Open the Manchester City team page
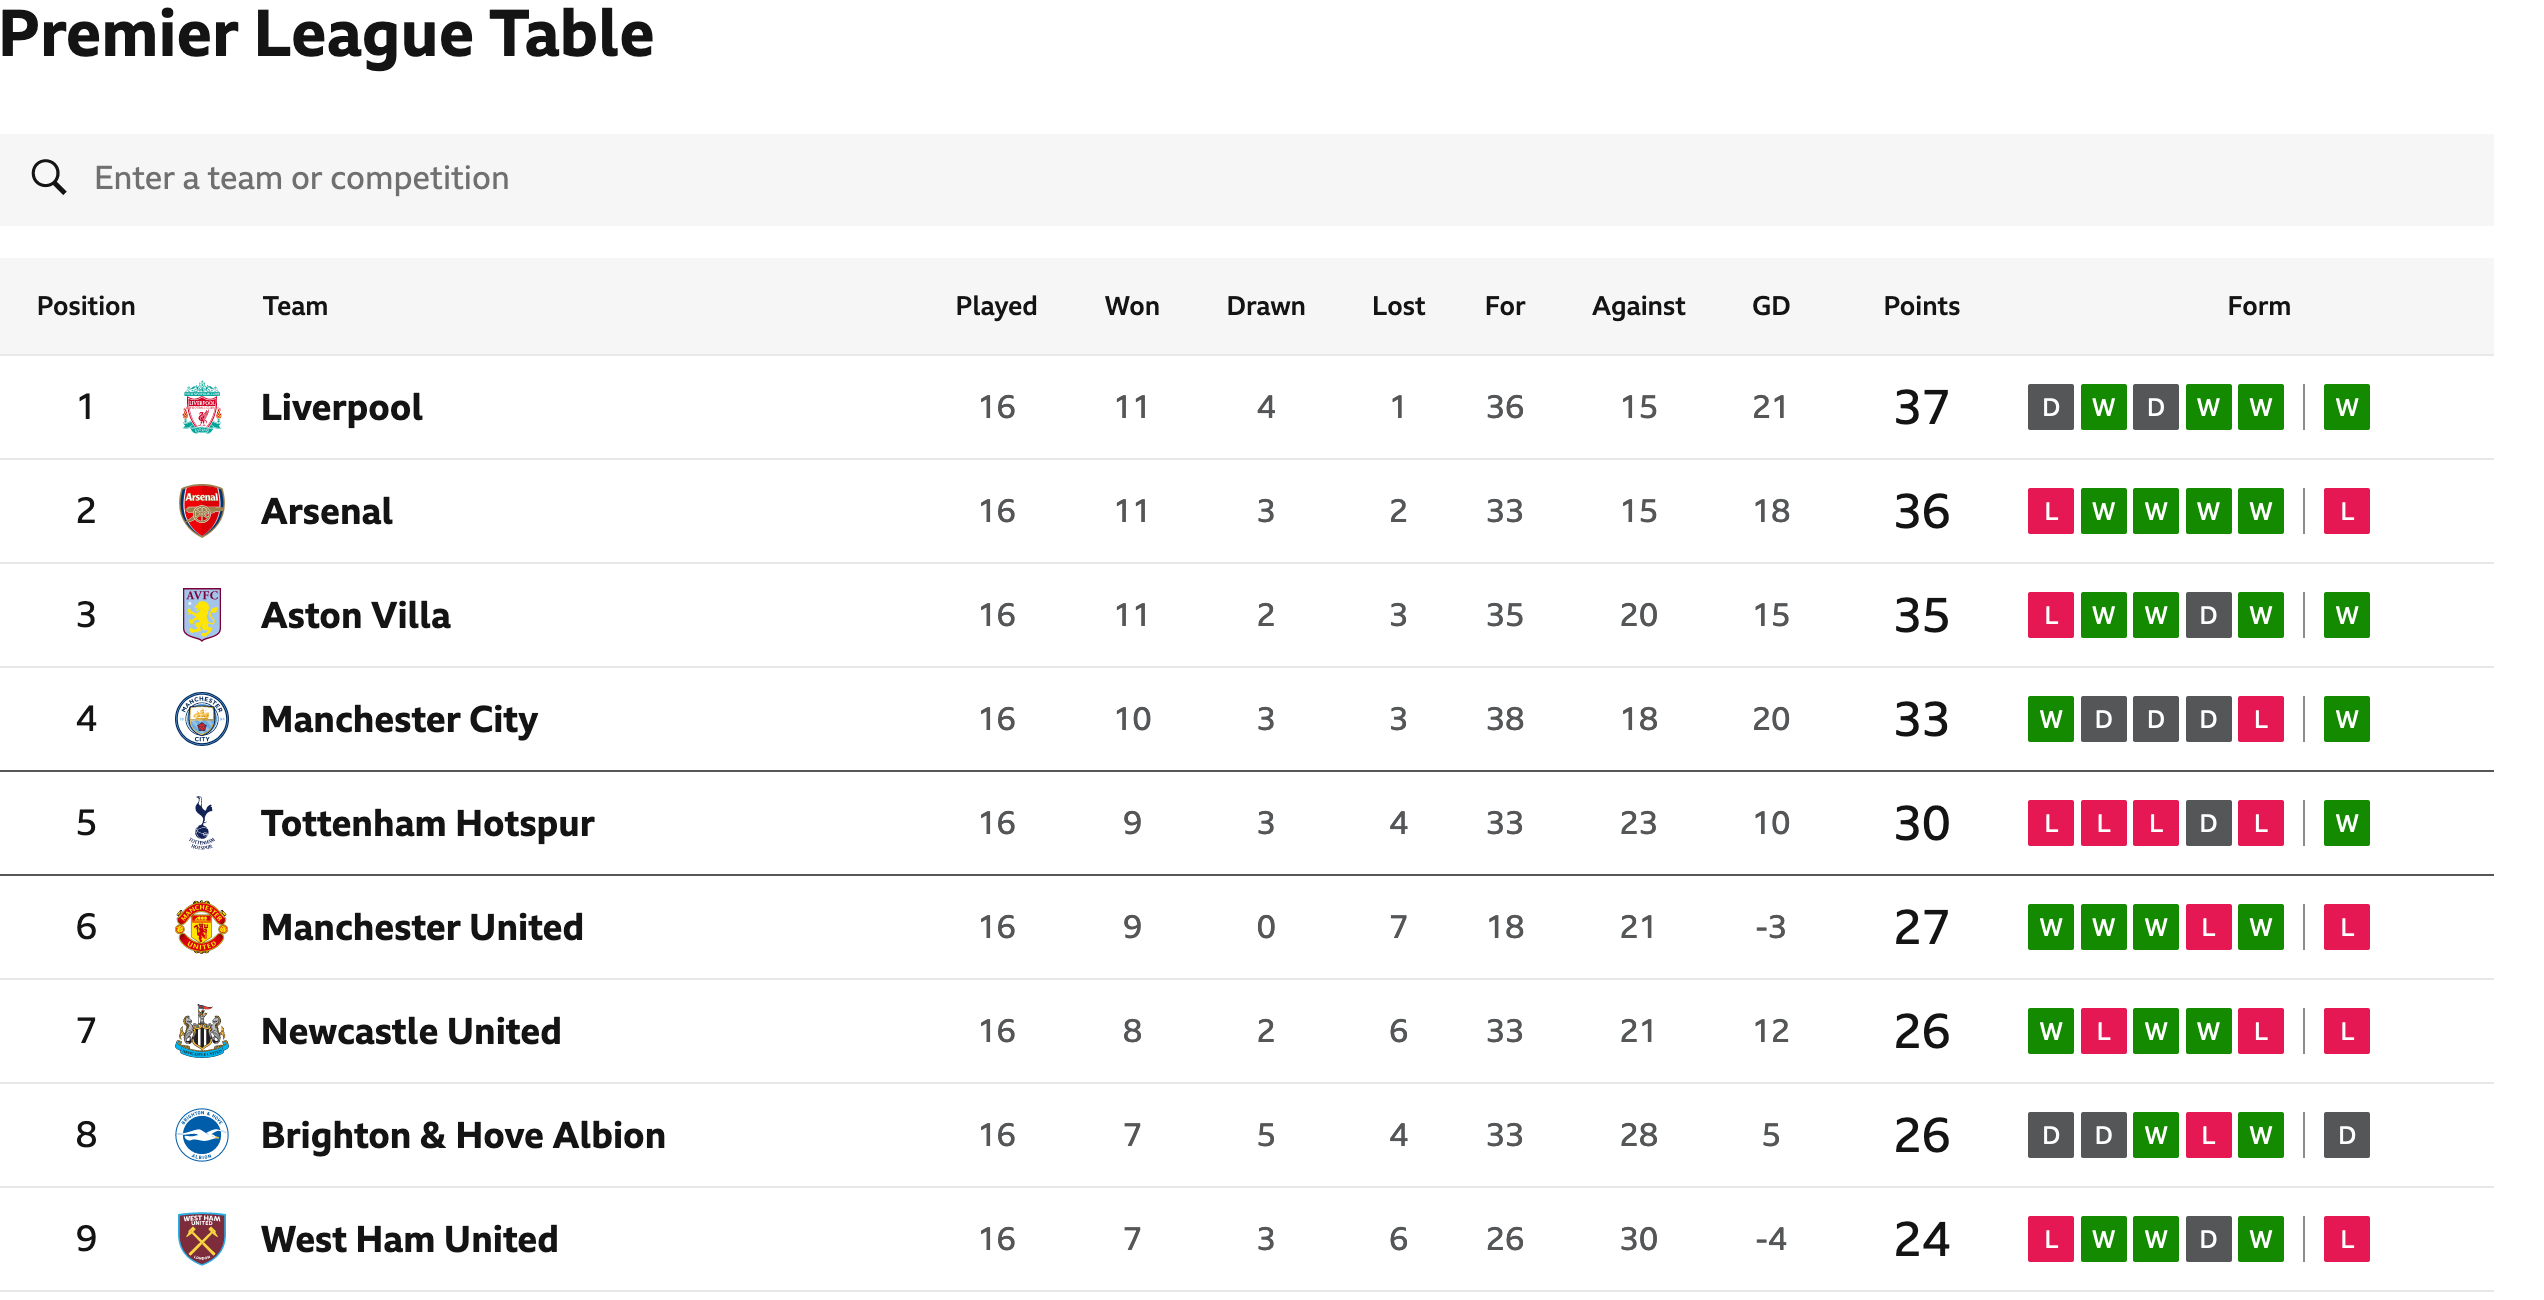Screen dimensions: 2544x1300 coord(399,719)
